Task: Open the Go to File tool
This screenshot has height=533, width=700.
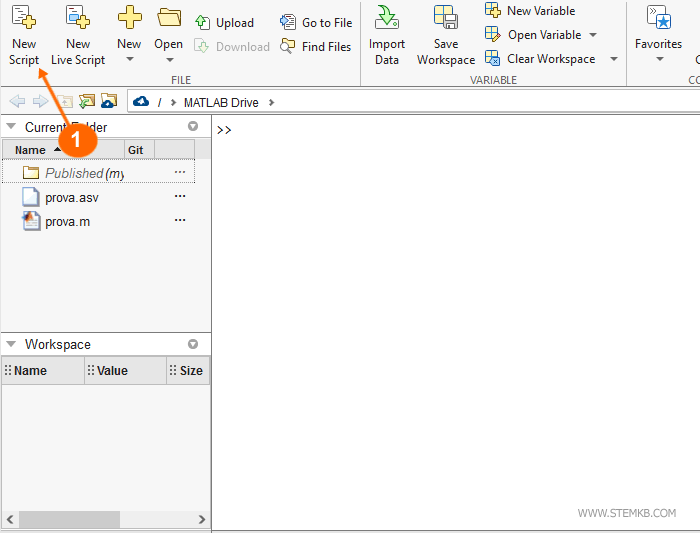Action: pyautogui.click(x=316, y=23)
